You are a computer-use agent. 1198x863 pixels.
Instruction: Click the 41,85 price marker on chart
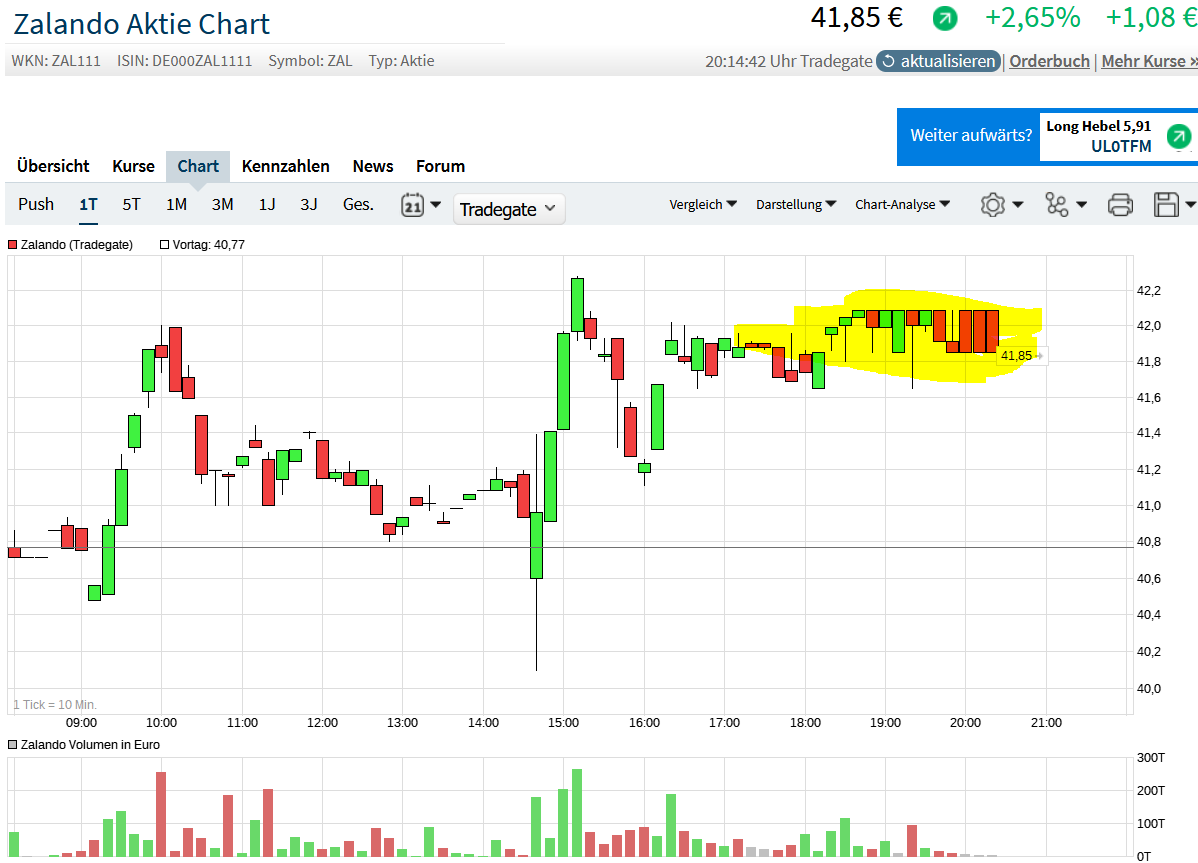click(1016, 355)
